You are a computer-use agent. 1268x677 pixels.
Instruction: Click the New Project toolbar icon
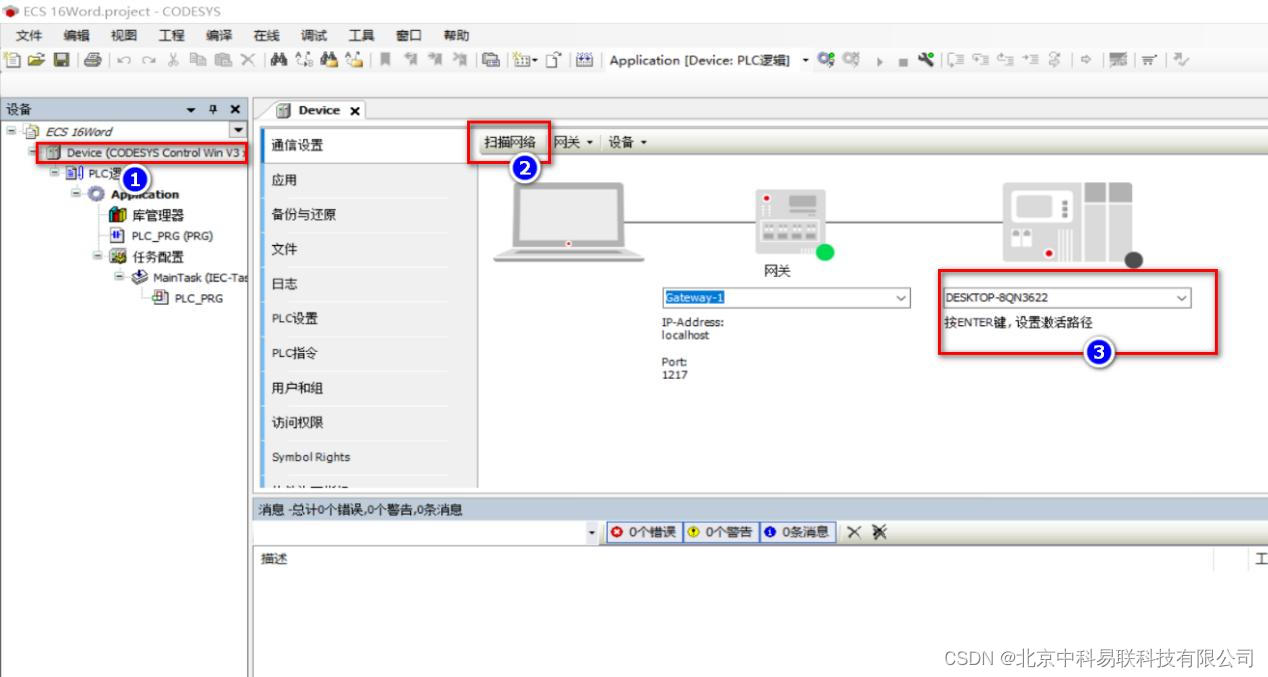(12, 60)
